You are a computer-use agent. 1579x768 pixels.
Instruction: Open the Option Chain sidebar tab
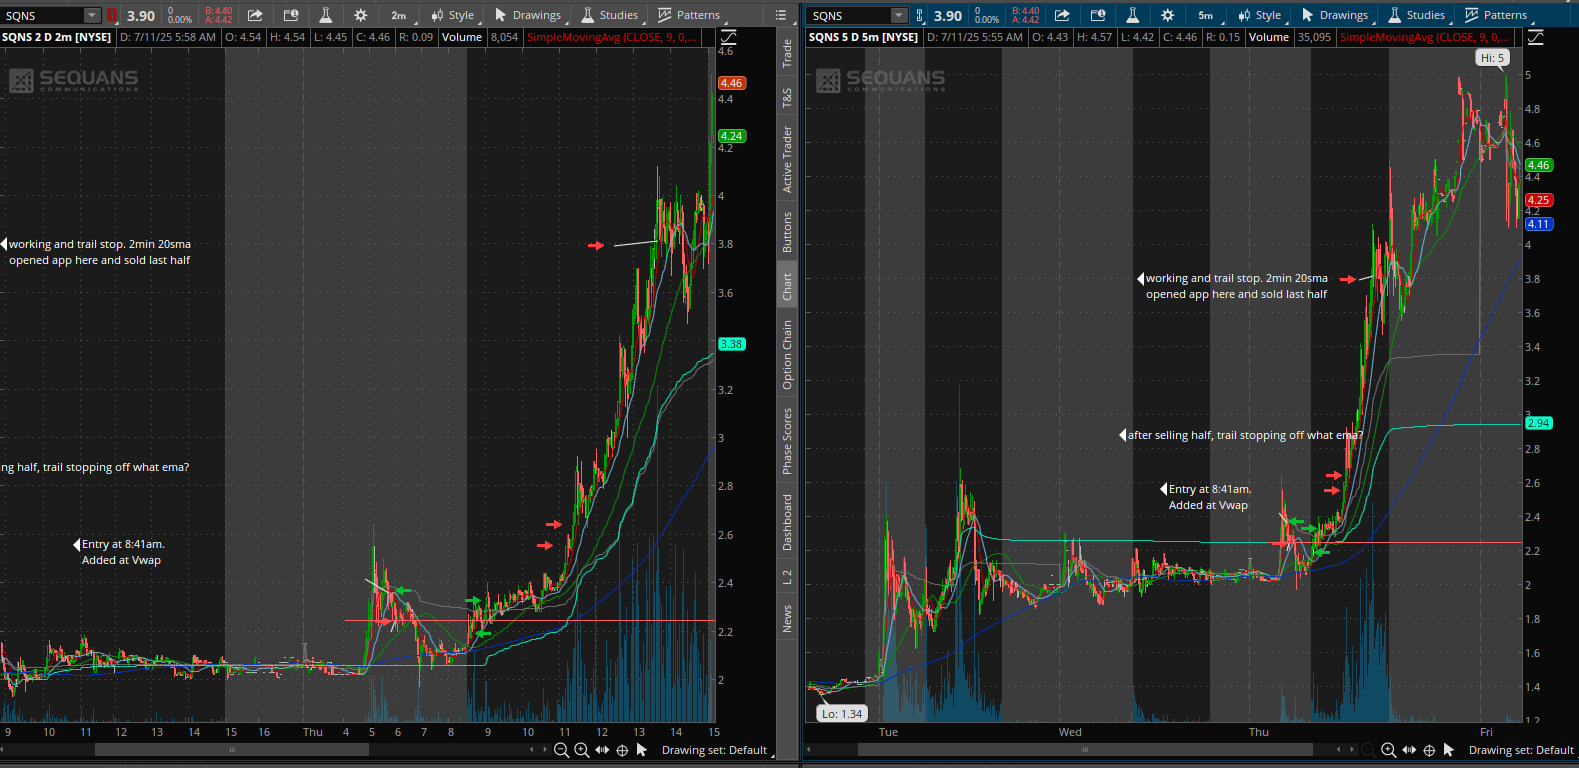point(787,354)
